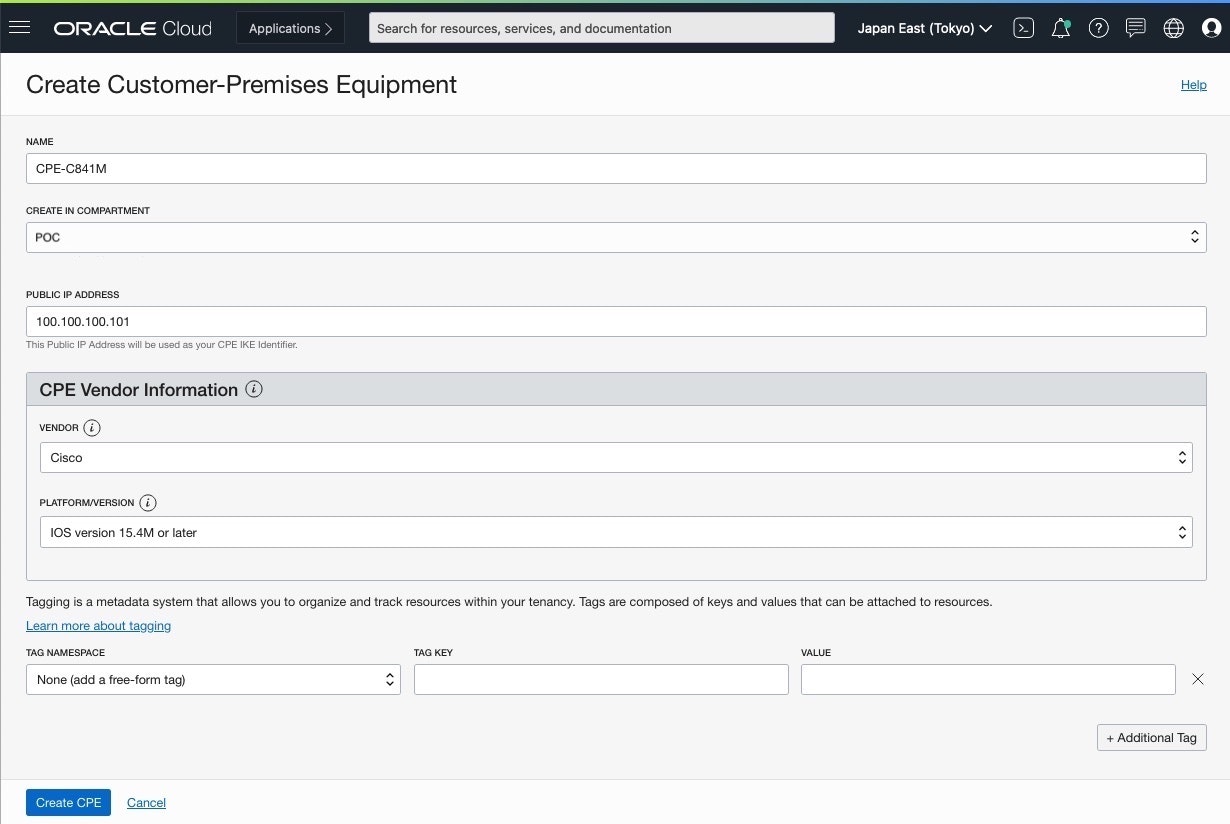
Task: Click the Name field with CPE-C841M
Action: click(x=616, y=168)
